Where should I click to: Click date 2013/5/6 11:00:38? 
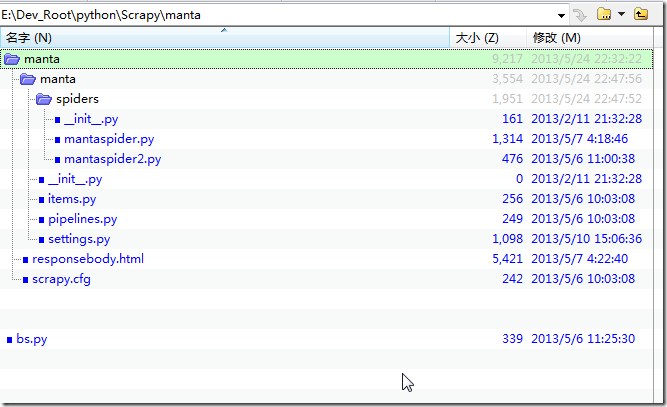583,159
